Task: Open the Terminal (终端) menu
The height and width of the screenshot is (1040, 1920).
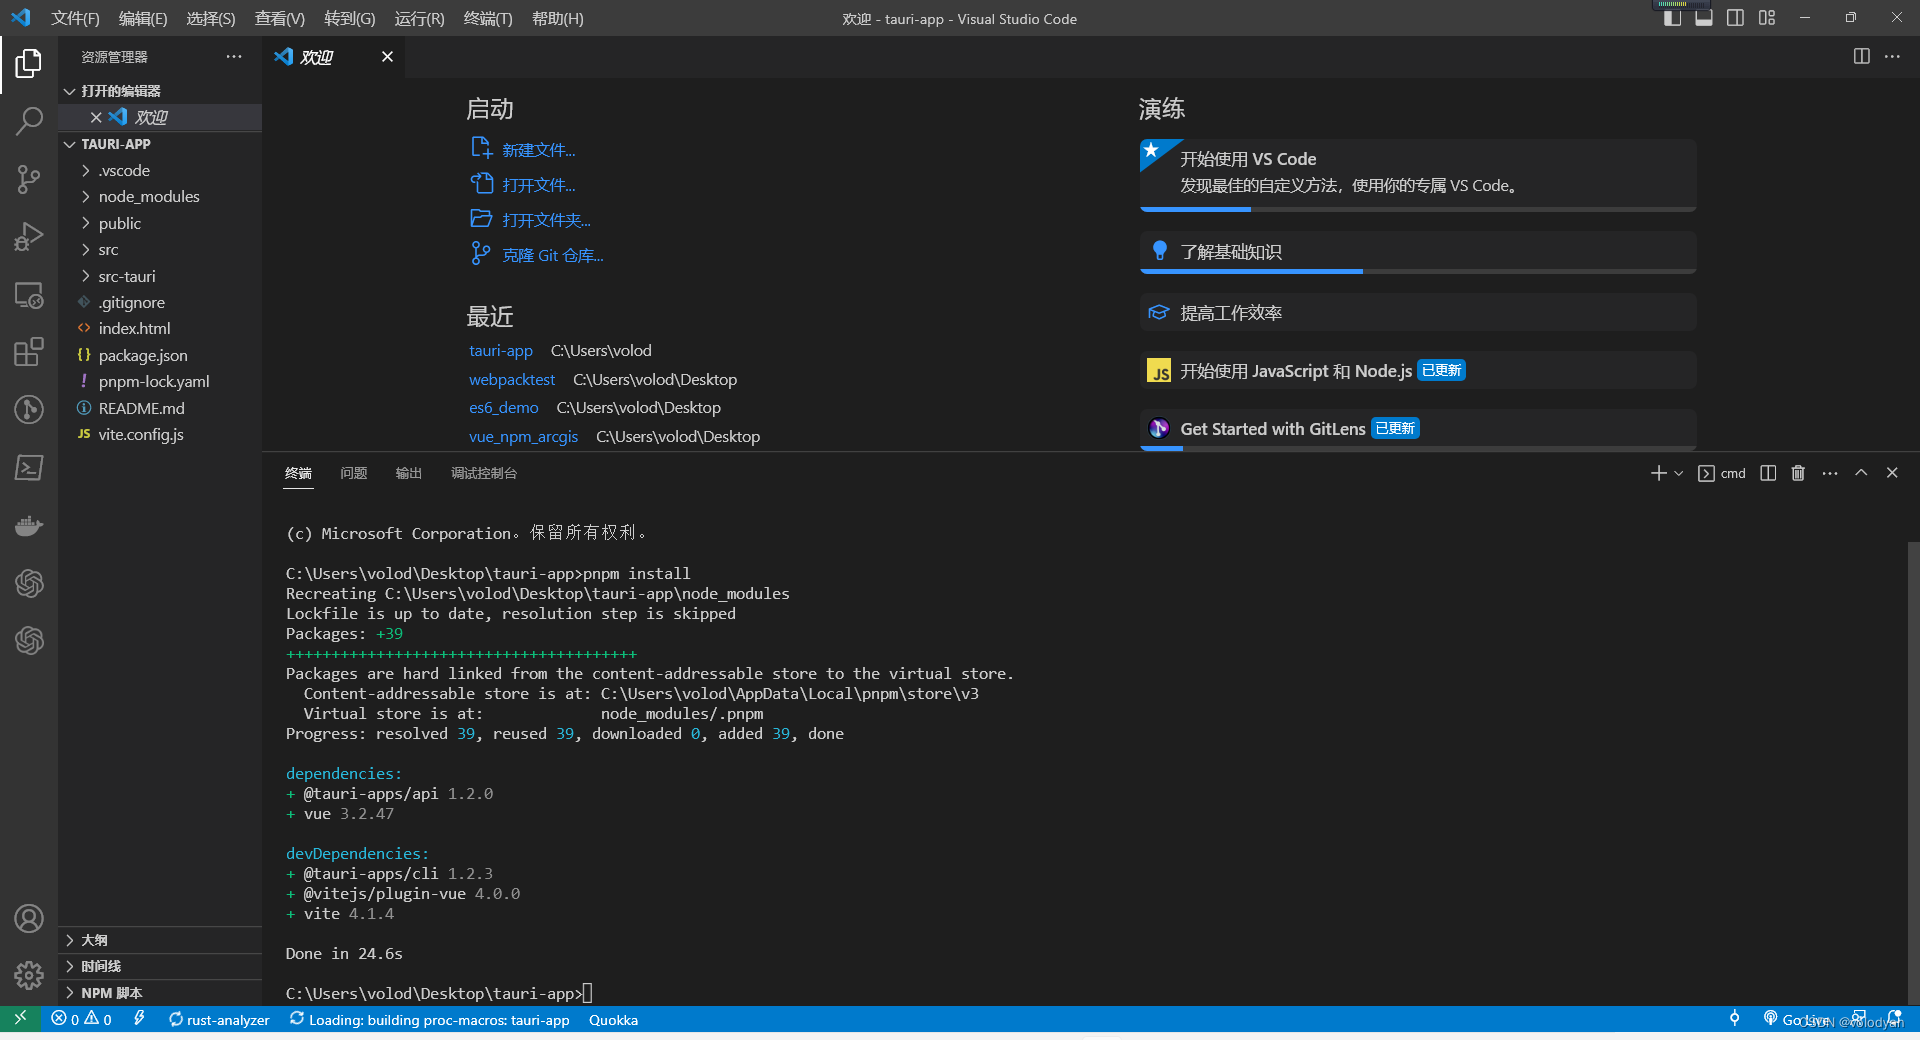Action: [x=488, y=18]
